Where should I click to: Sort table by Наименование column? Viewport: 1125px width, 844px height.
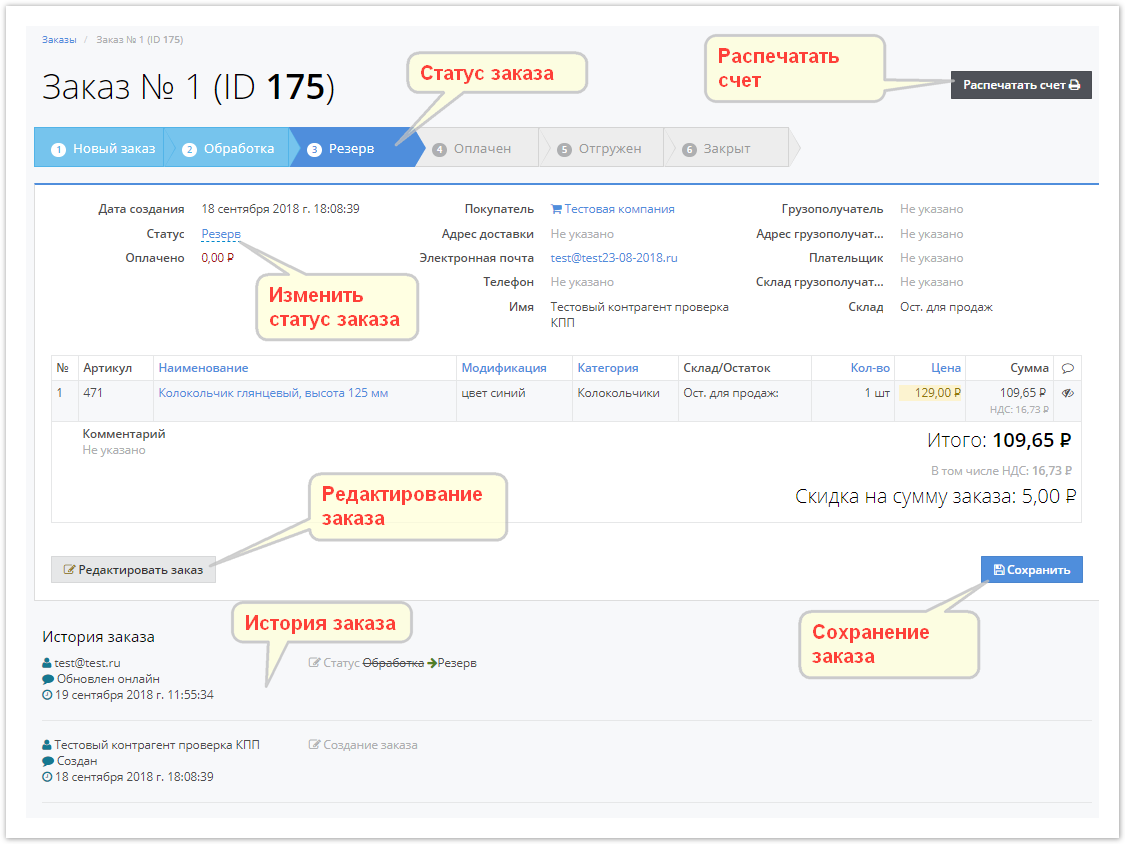point(203,367)
